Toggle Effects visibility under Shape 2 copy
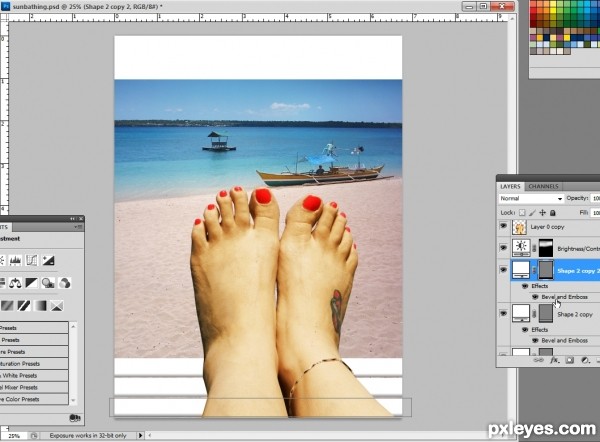600x442 pixels. [525, 329]
